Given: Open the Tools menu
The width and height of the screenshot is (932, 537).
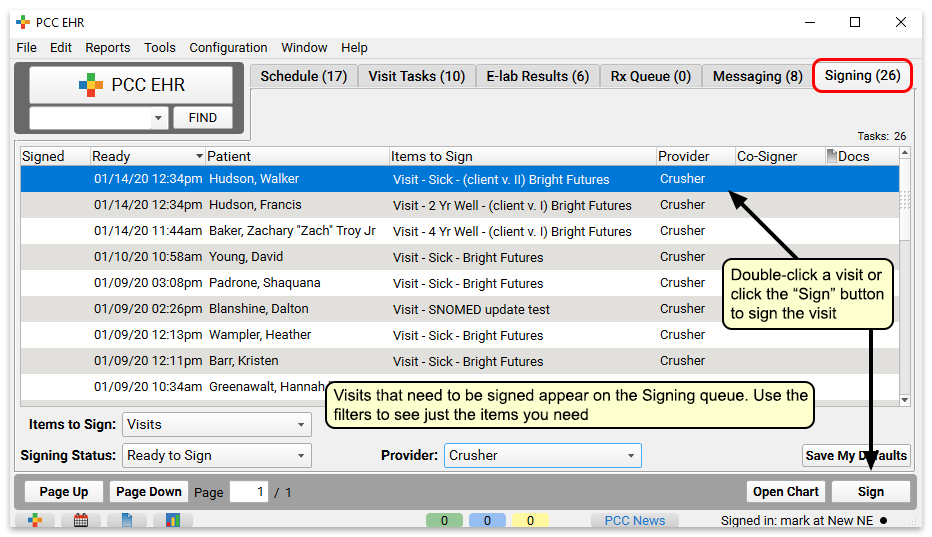Looking at the screenshot, I should [160, 48].
